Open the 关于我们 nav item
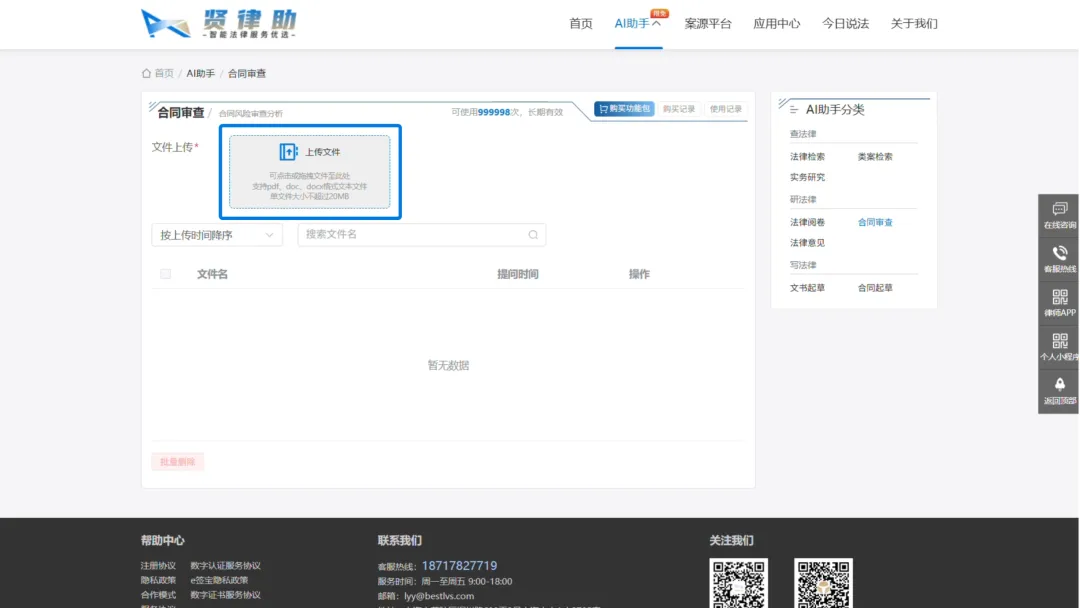 [914, 23]
